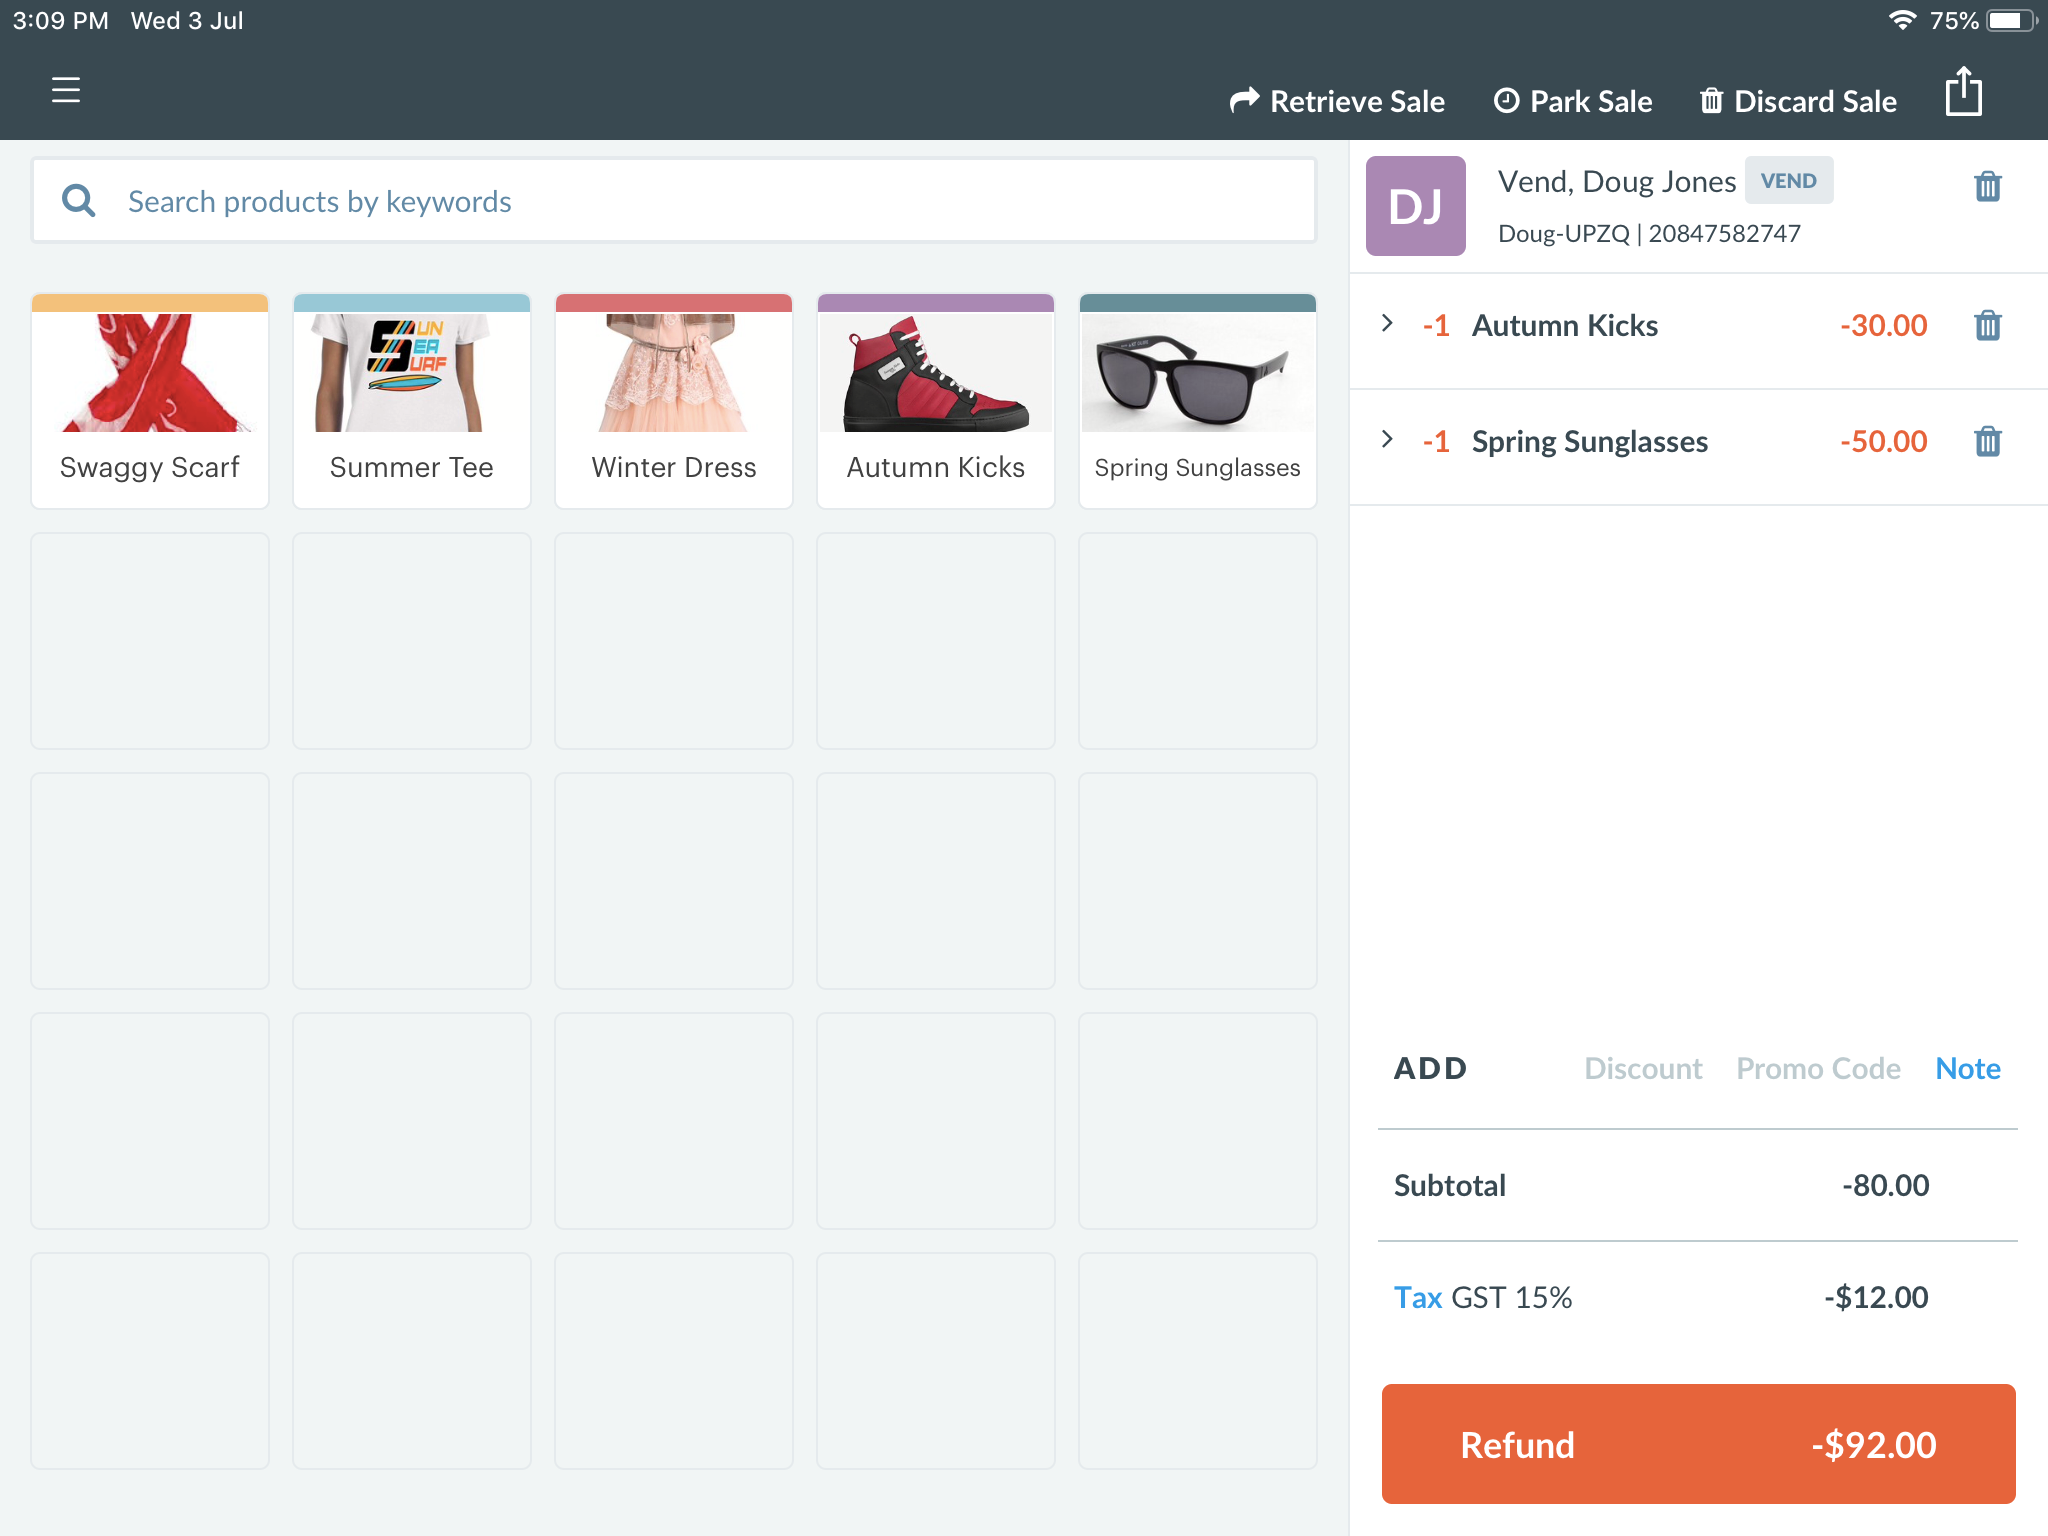This screenshot has height=1536, width=2048.
Task: Remove customer Doug Jones with trash icon
Action: [1987, 186]
